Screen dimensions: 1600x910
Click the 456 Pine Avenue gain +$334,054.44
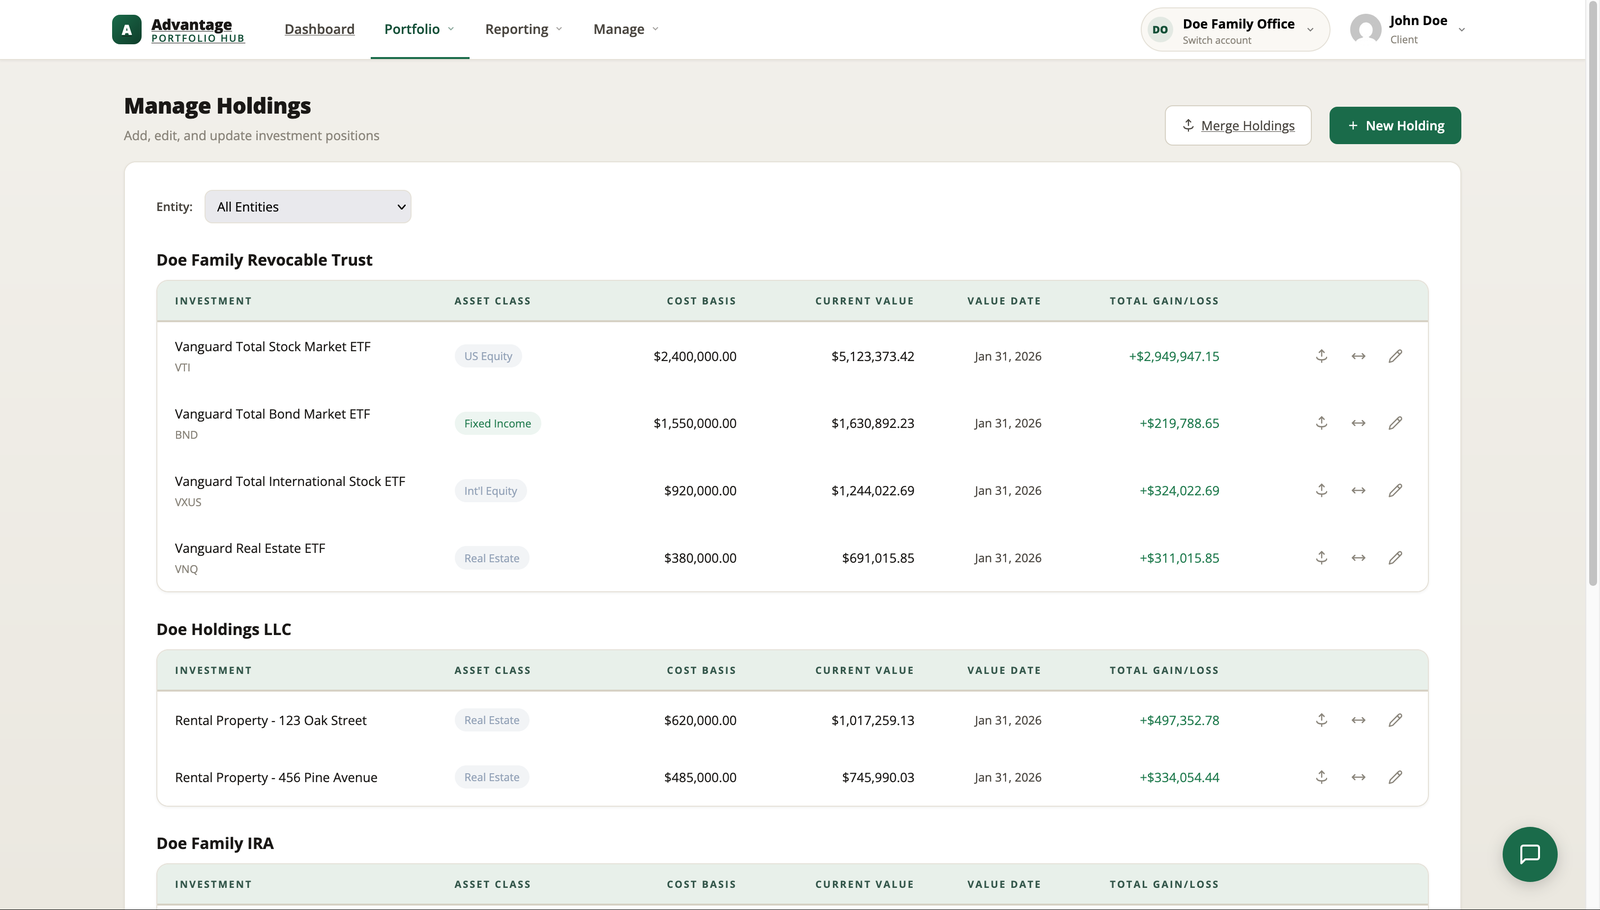point(1179,777)
